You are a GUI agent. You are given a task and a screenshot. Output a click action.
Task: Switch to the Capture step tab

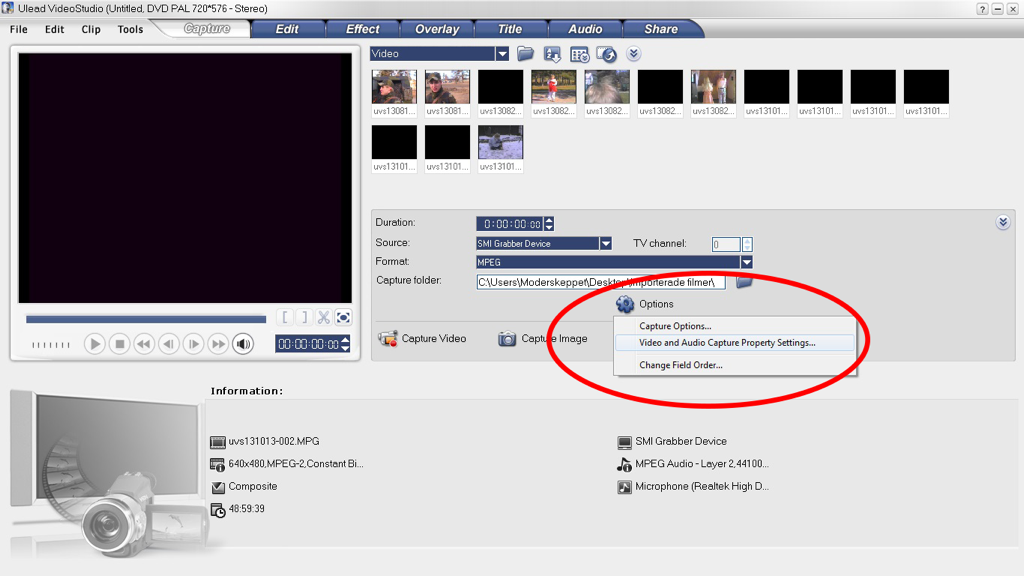[206, 29]
